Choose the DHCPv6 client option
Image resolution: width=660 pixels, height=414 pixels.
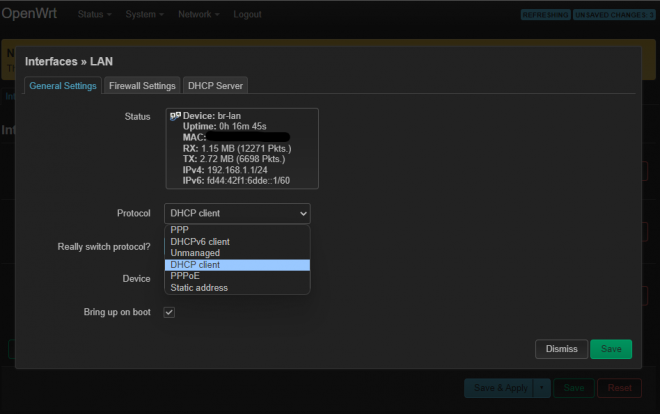click(200, 241)
